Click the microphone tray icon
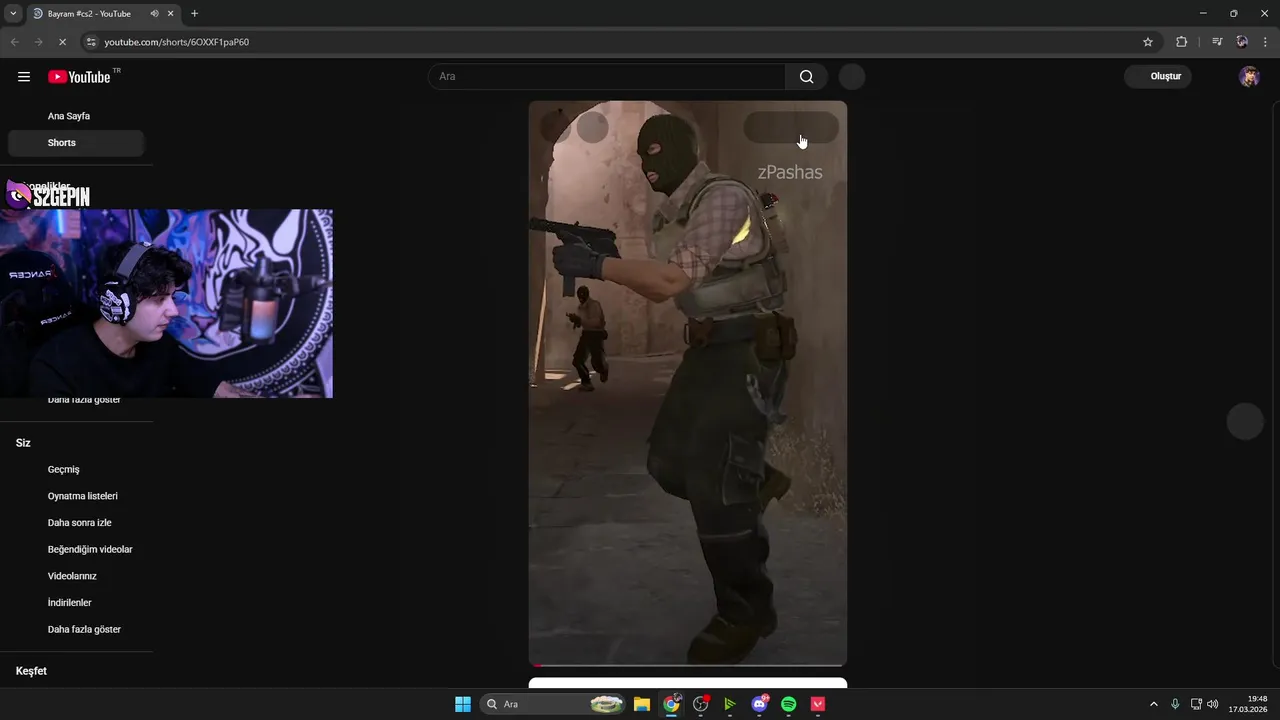This screenshot has height=720, width=1280. point(1175,704)
